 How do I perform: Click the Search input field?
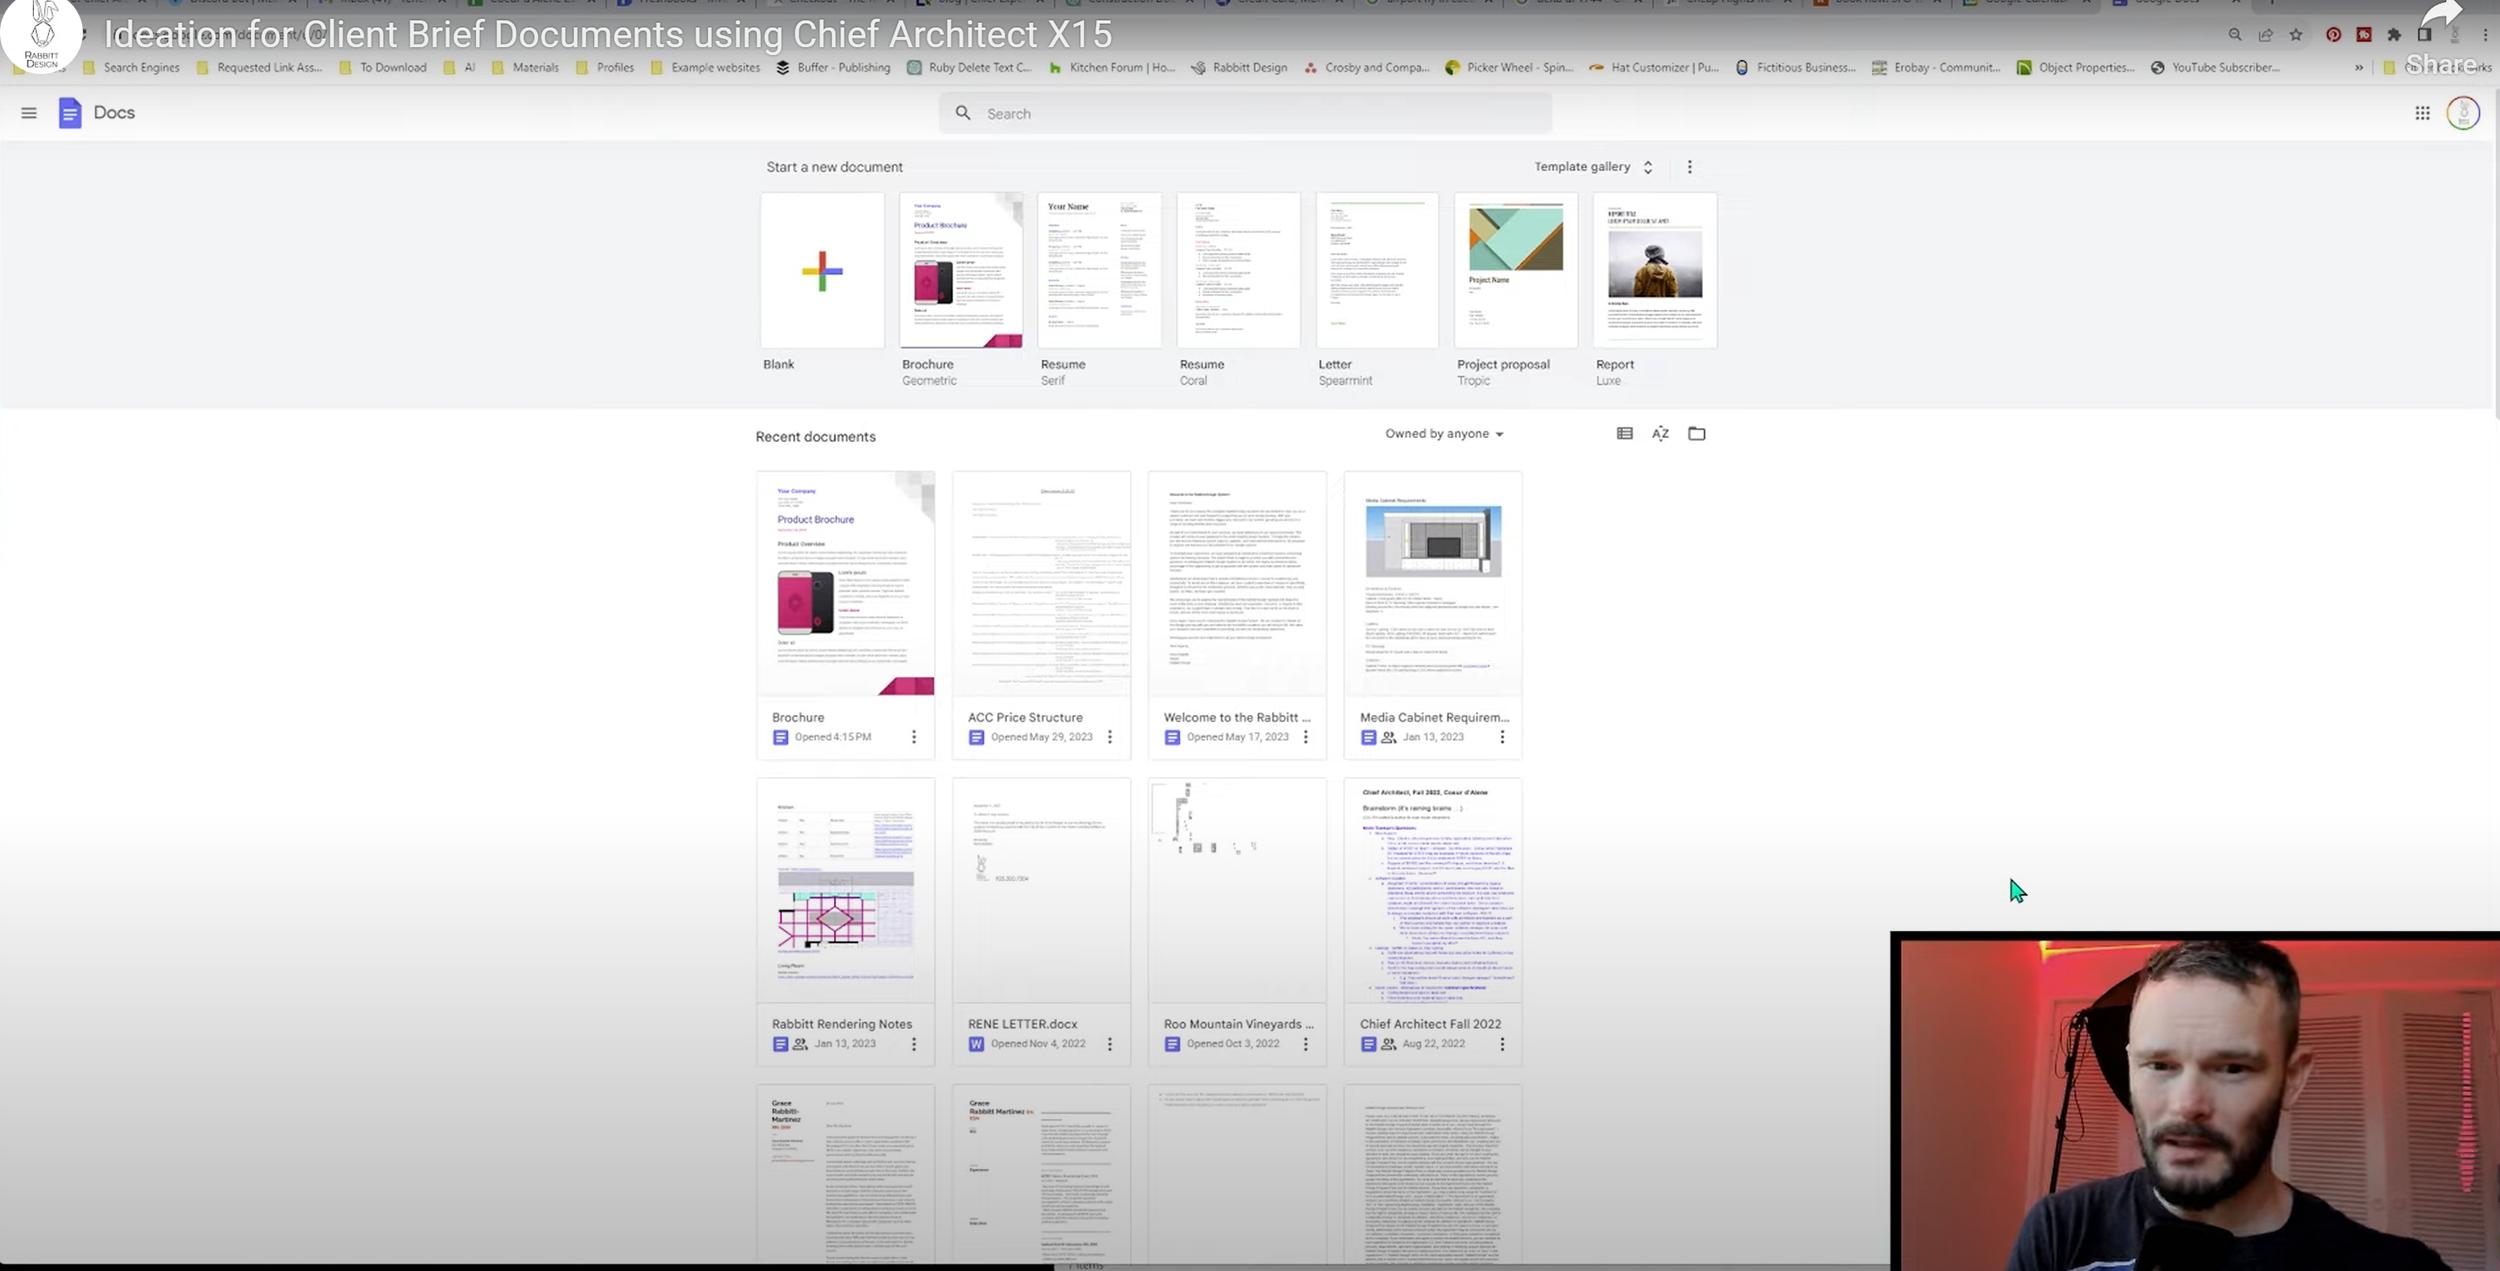pyautogui.click(x=1244, y=114)
